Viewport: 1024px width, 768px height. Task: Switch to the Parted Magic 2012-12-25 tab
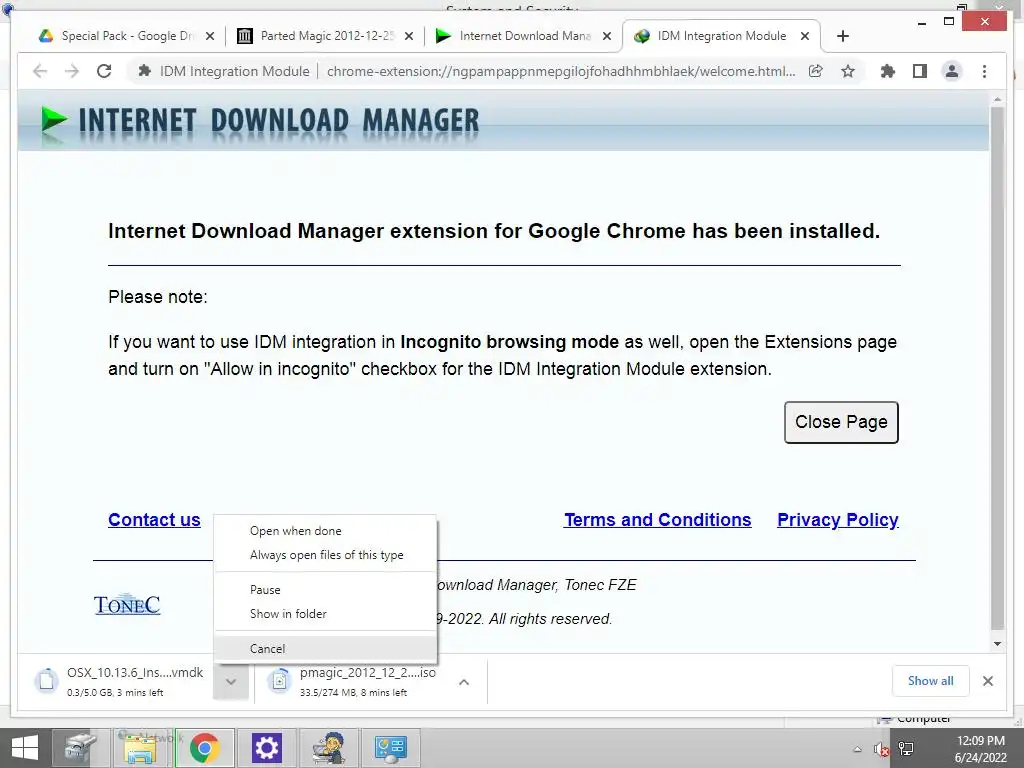pos(325,36)
